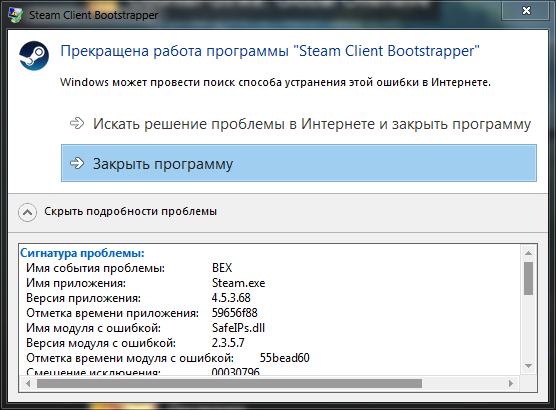The width and height of the screenshot is (556, 410).
Task: Click details scrollbar up arrow
Action: click(528, 253)
